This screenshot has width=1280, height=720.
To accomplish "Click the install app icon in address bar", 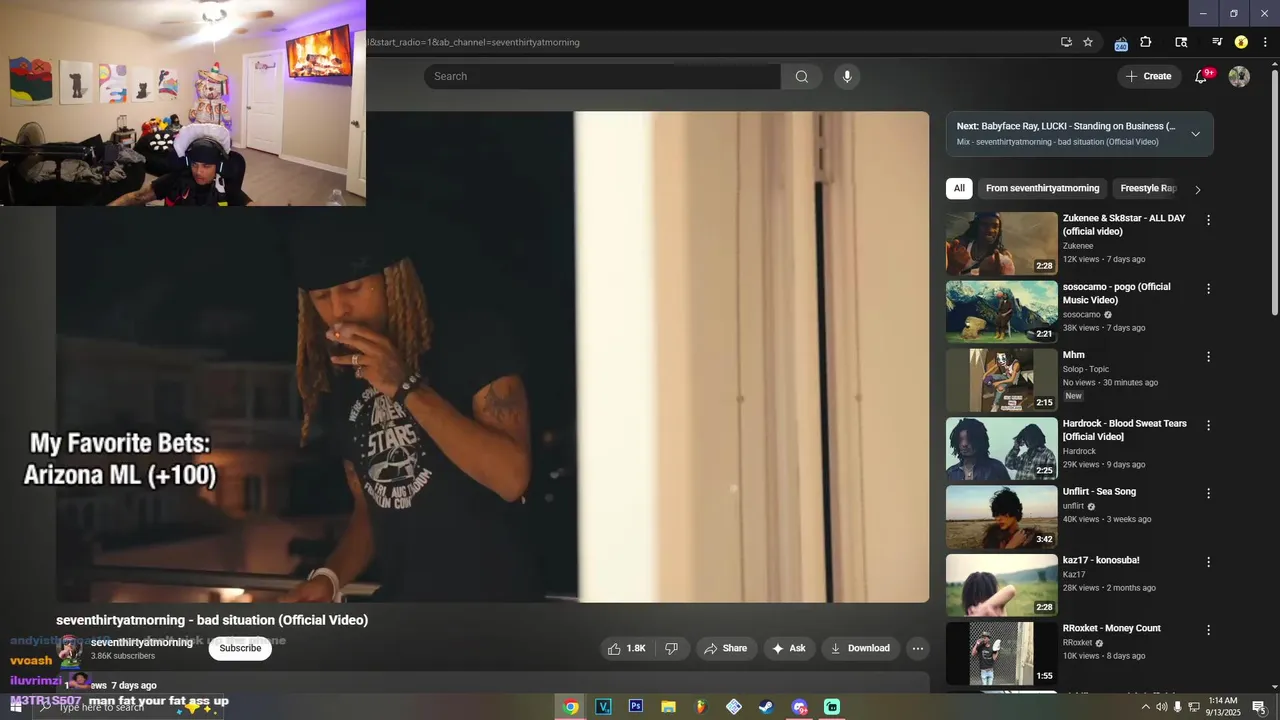I will [x=1066, y=42].
